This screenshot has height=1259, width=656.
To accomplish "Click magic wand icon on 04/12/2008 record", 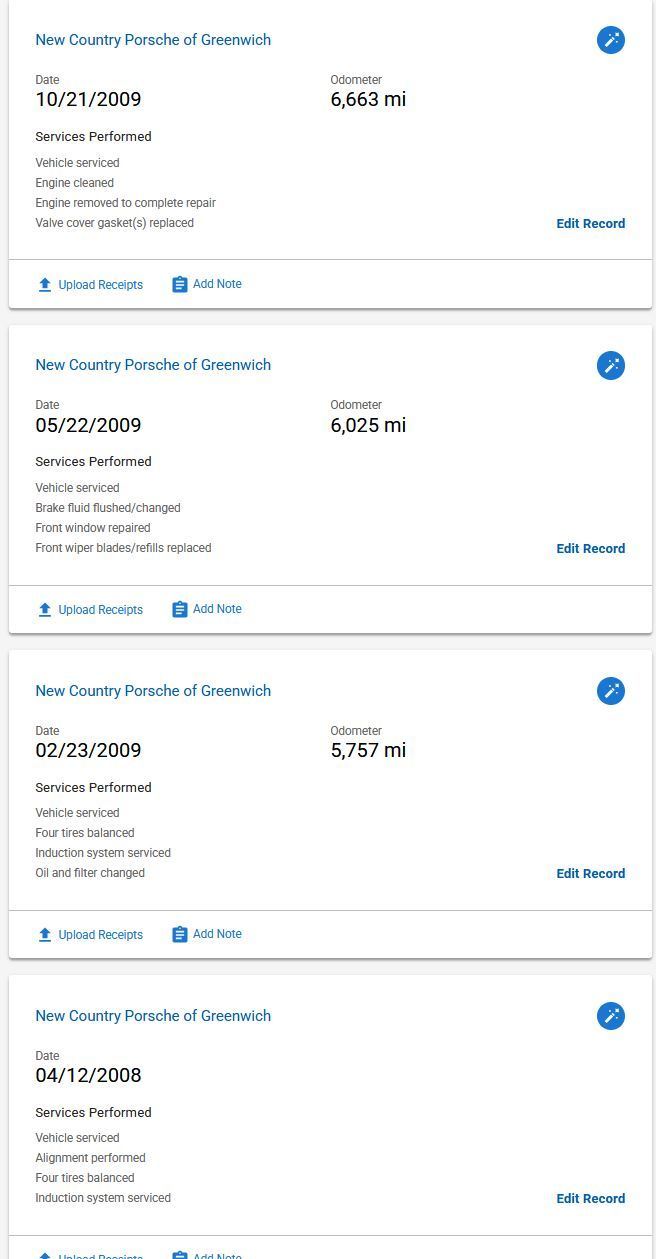I will click(x=611, y=1016).
